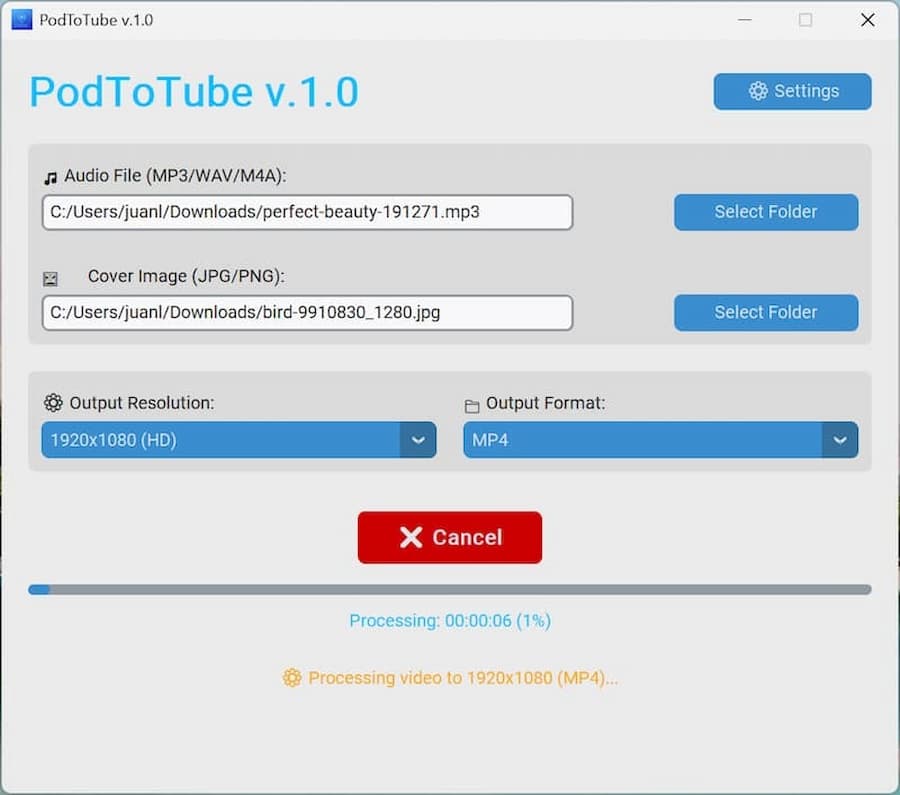The height and width of the screenshot is (795, 900).
Task: Select the cover image path input field
Action: [307, 312]
